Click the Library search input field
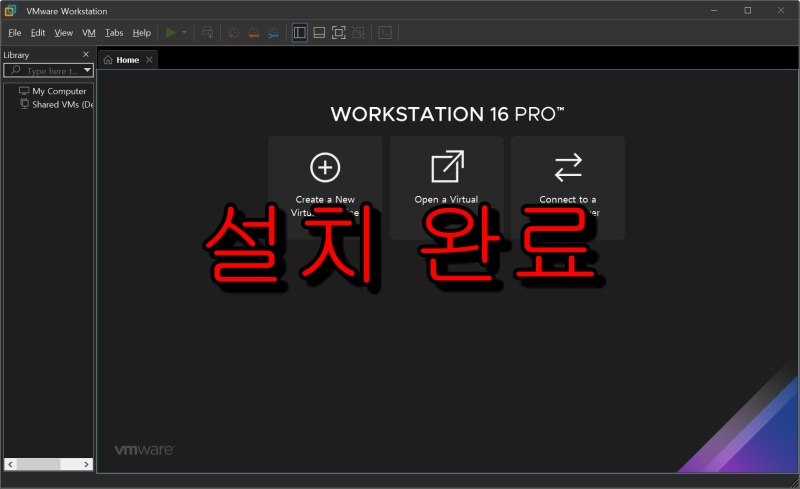800x489 pixels. coord(48,71)
